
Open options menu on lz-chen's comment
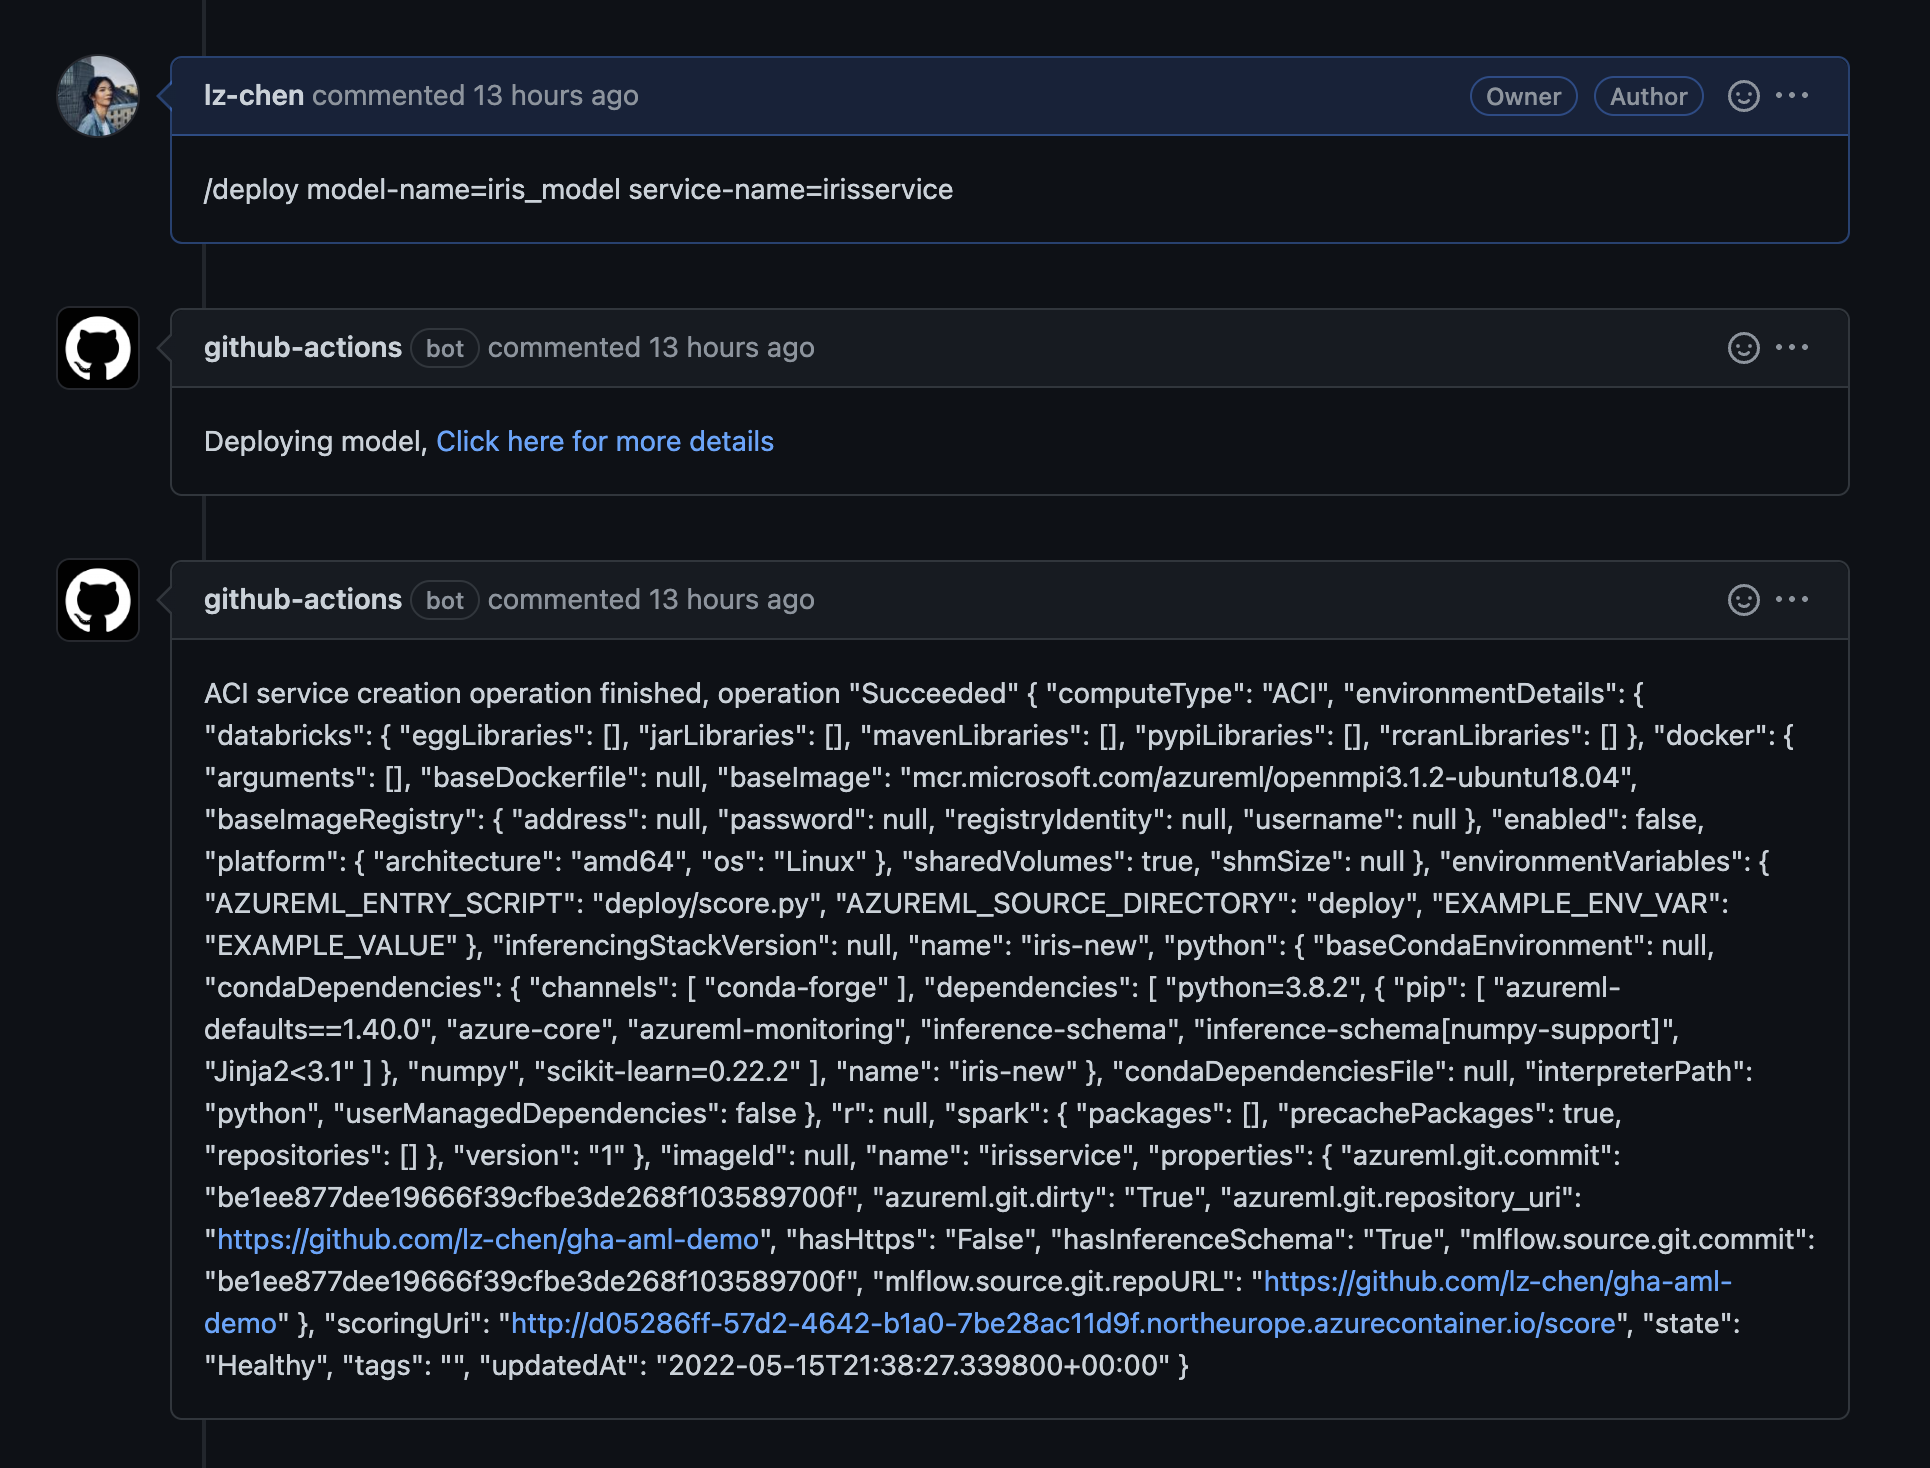coord(1791,96)
